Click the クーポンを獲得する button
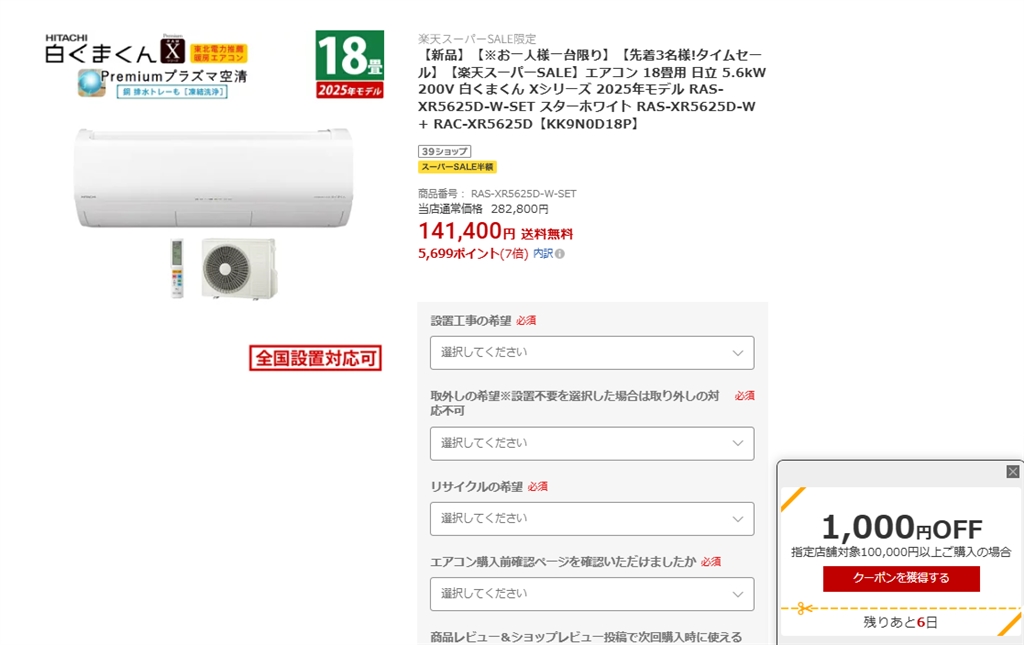The height and width of the screenshot is (645, 1024). coord(901,578)
